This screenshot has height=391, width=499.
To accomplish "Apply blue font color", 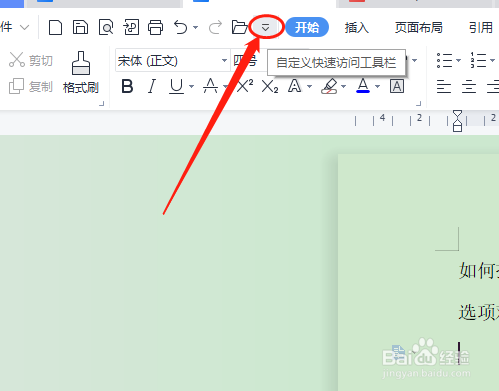I will pyautogui.click(x=363, y=86).
